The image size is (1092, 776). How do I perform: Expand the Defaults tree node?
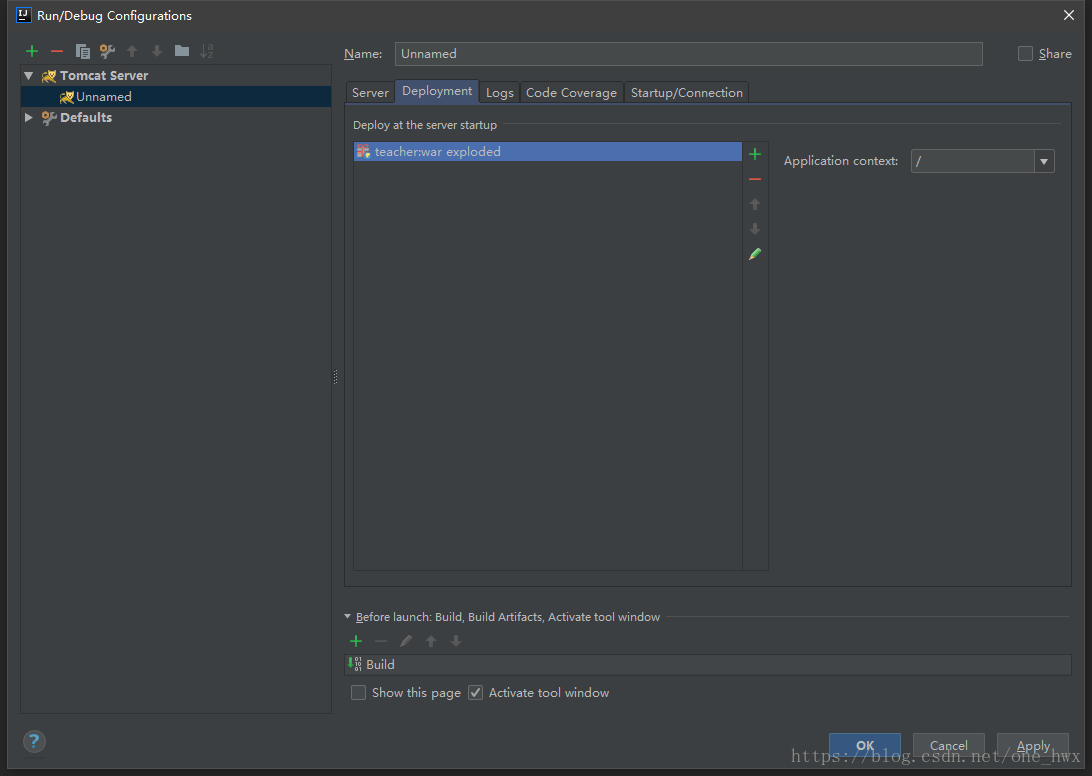[29, 117]
